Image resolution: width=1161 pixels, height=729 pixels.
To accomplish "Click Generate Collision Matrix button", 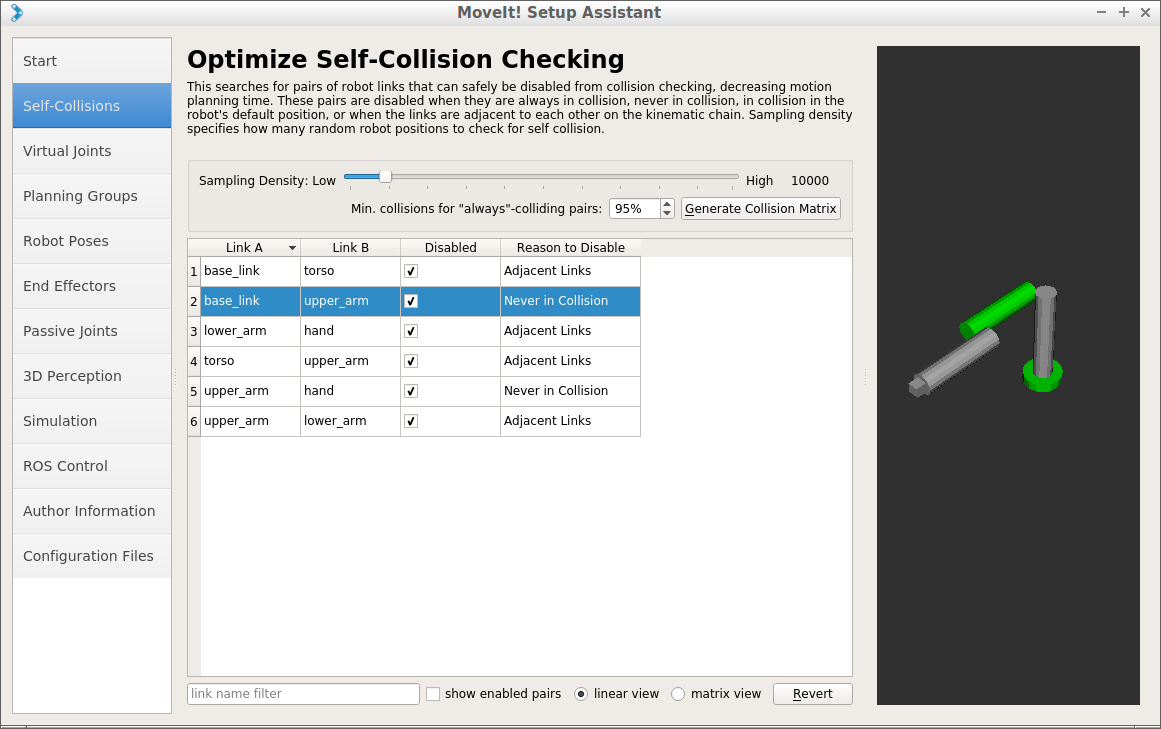I will click(x=760, y=209).
